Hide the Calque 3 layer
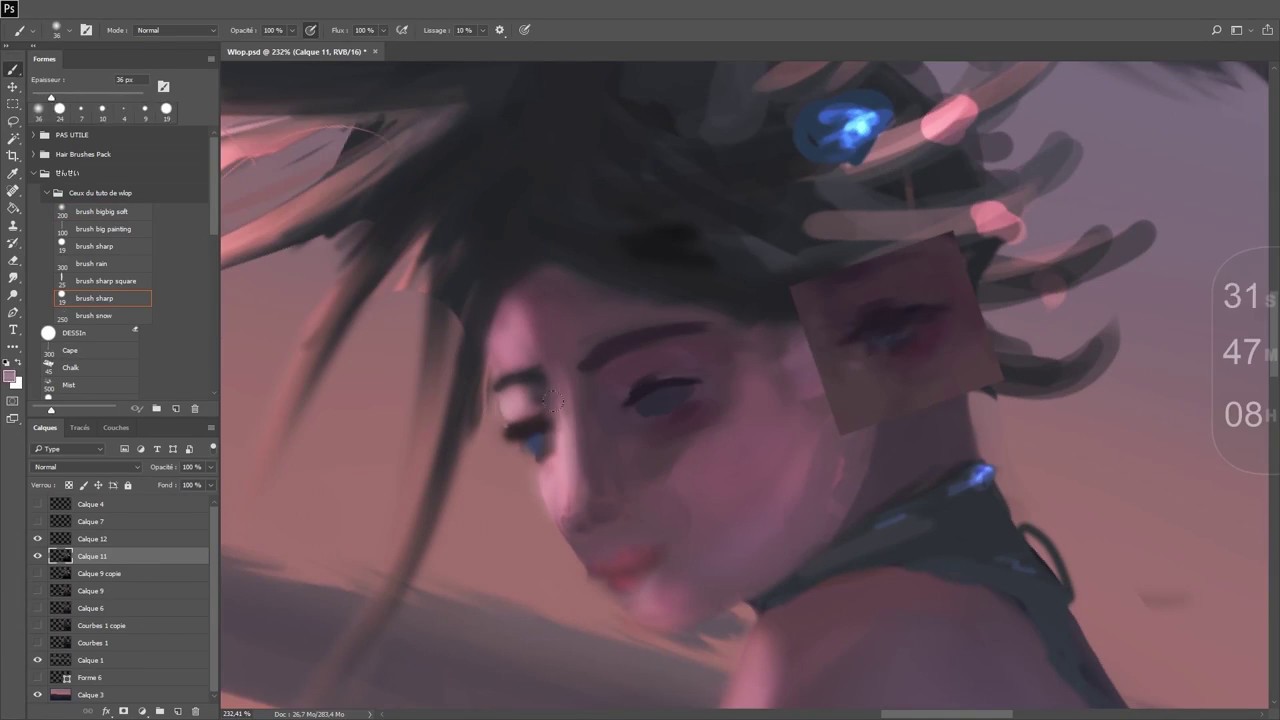1280x720 pixels. [x=38, y=695]
